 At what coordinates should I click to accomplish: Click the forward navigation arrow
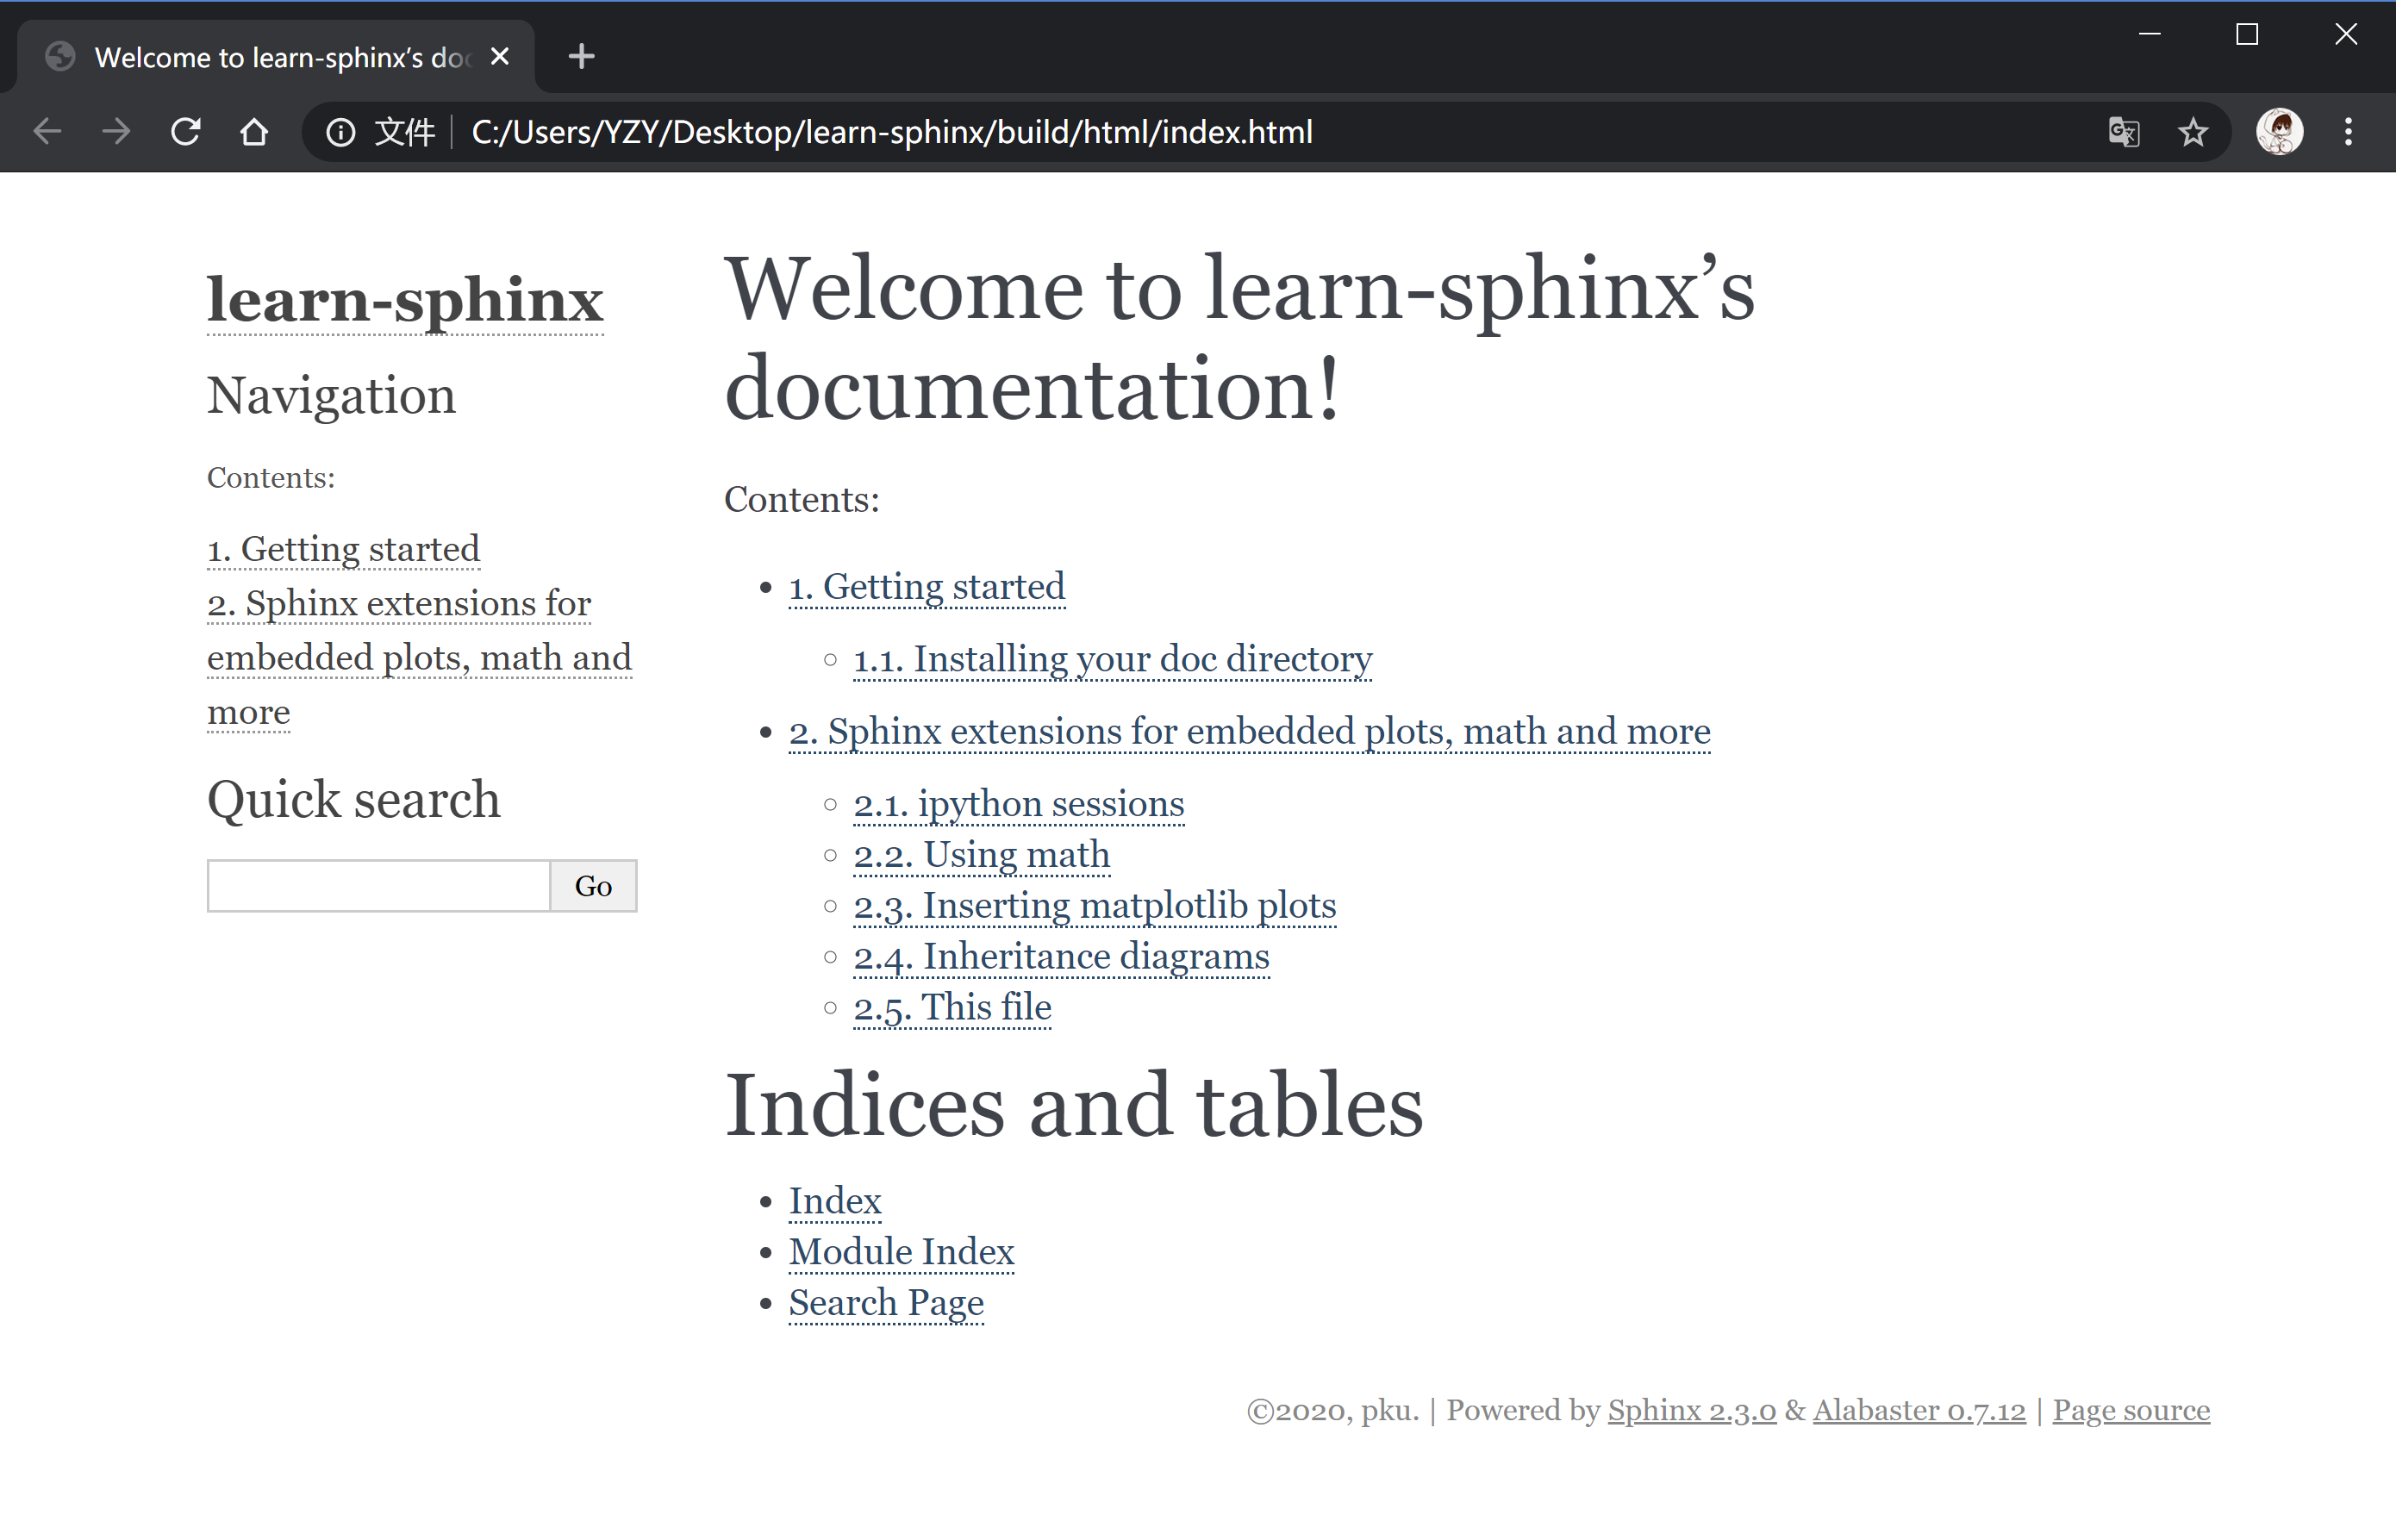(x=116, y=131)
